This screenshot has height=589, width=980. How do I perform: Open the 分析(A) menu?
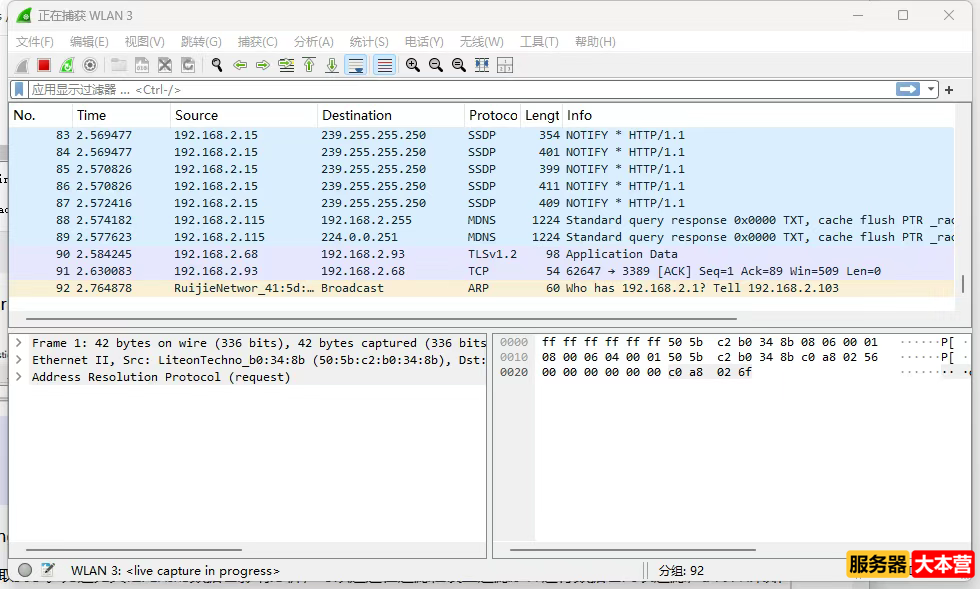(x=313, y=42)
